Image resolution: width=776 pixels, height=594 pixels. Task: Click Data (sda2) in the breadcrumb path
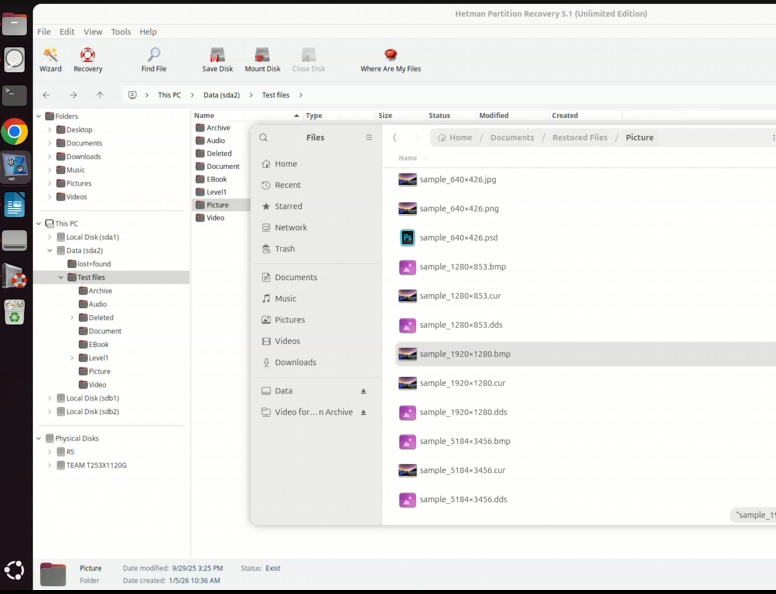tap(221, 95)
